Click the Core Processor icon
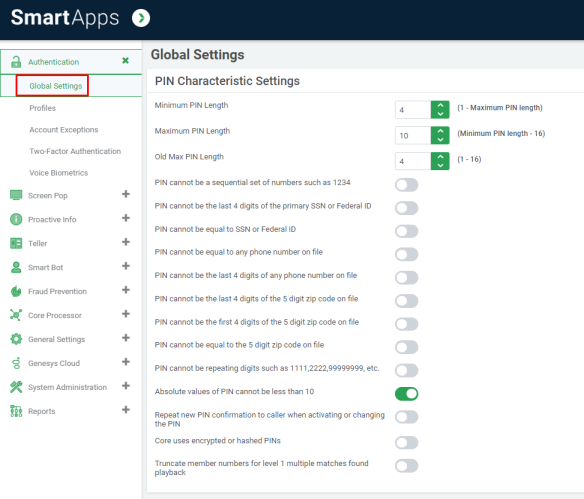584x499 pixels. click(x=16, y=315)
